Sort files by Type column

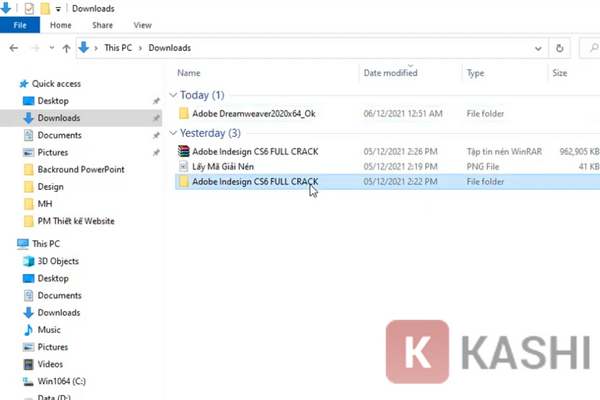475,73
